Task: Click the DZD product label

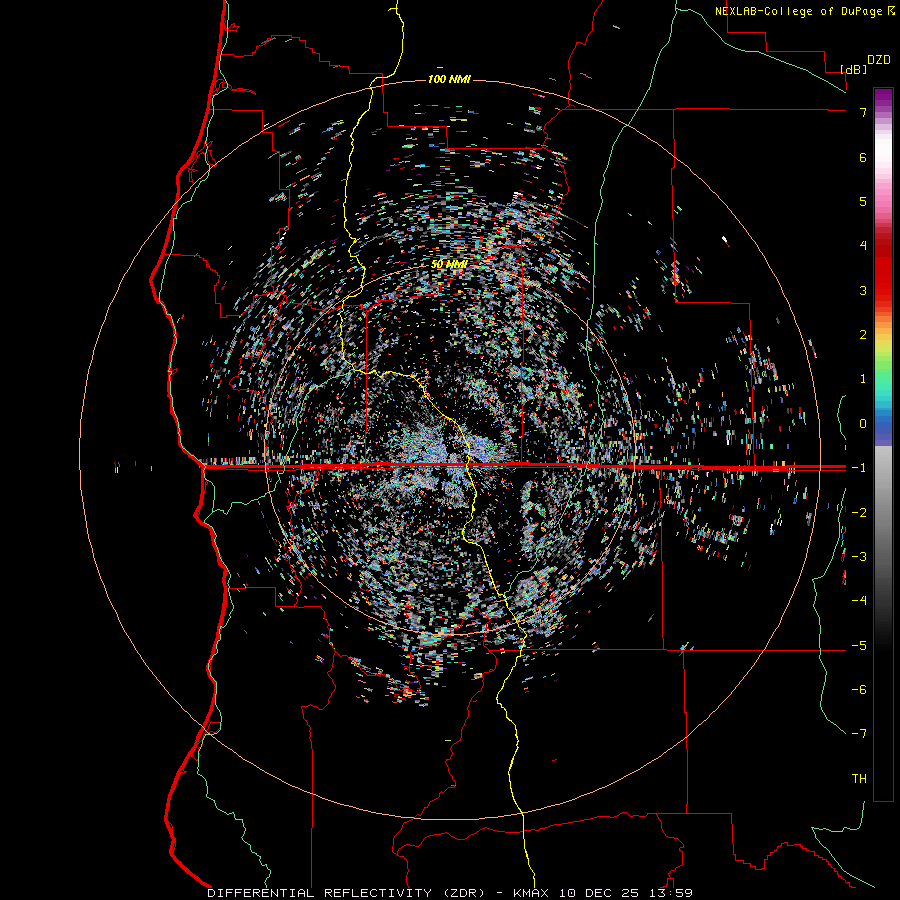Action: pyautogui.click(x=879, y=60)
